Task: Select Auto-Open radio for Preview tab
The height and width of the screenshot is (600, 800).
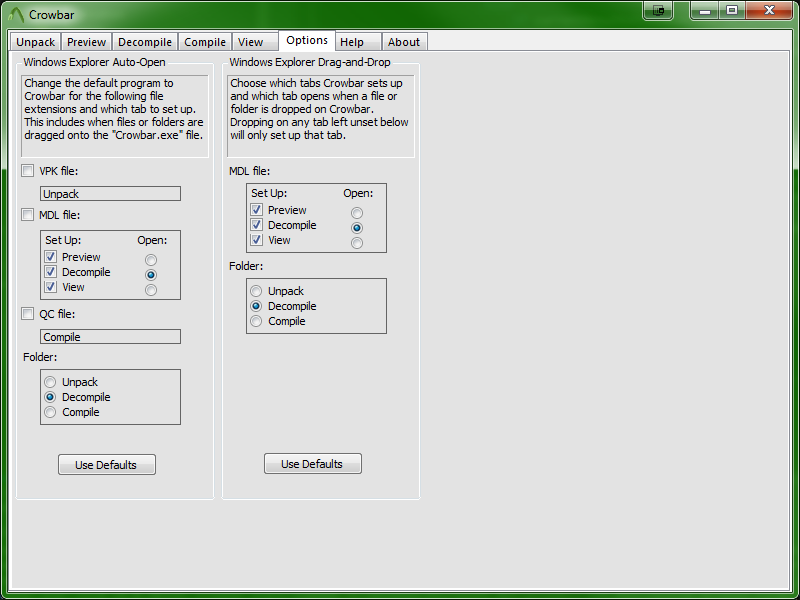Action: 151,260
